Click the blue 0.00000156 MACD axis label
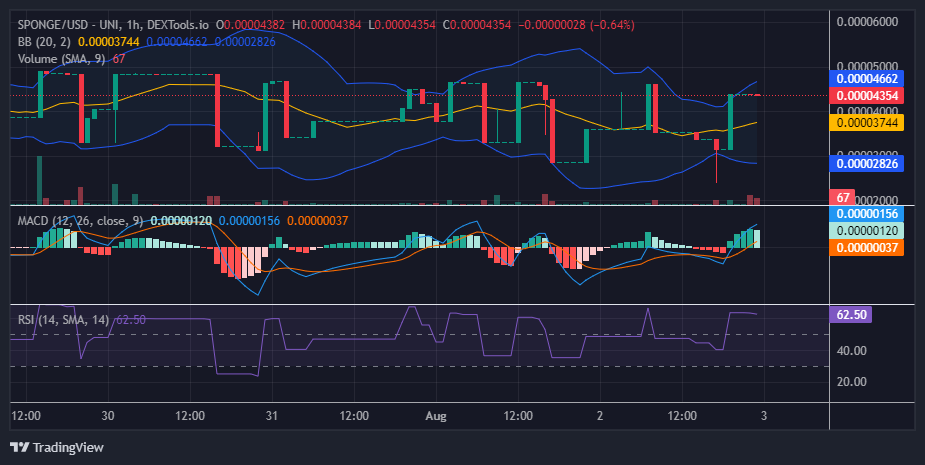This screenshot has width=925, height=465. [867, 214]
